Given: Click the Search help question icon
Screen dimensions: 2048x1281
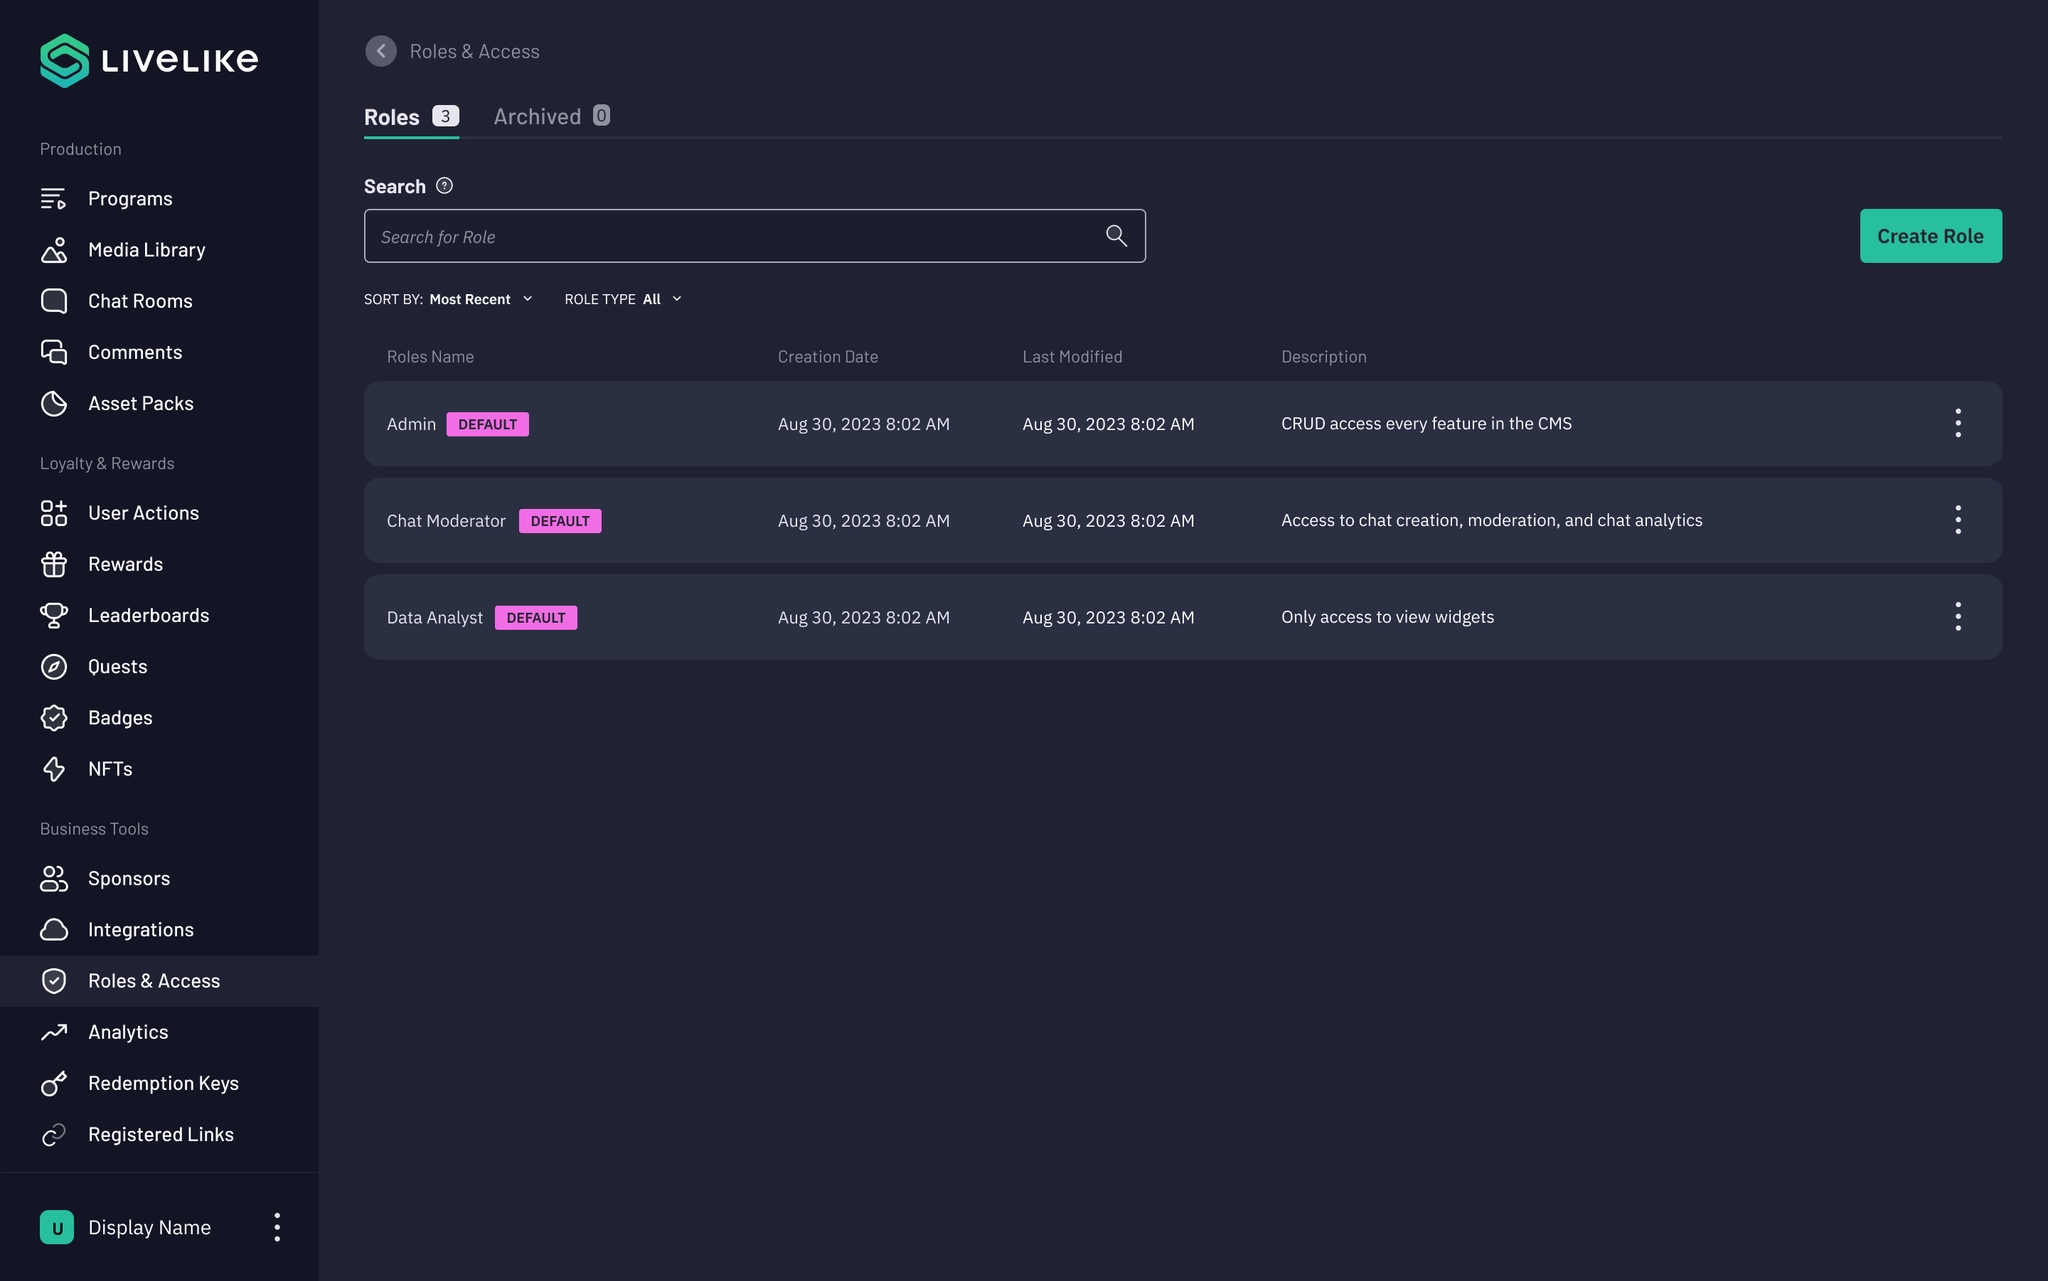Looking at the screenshot, I should point(445,186).
